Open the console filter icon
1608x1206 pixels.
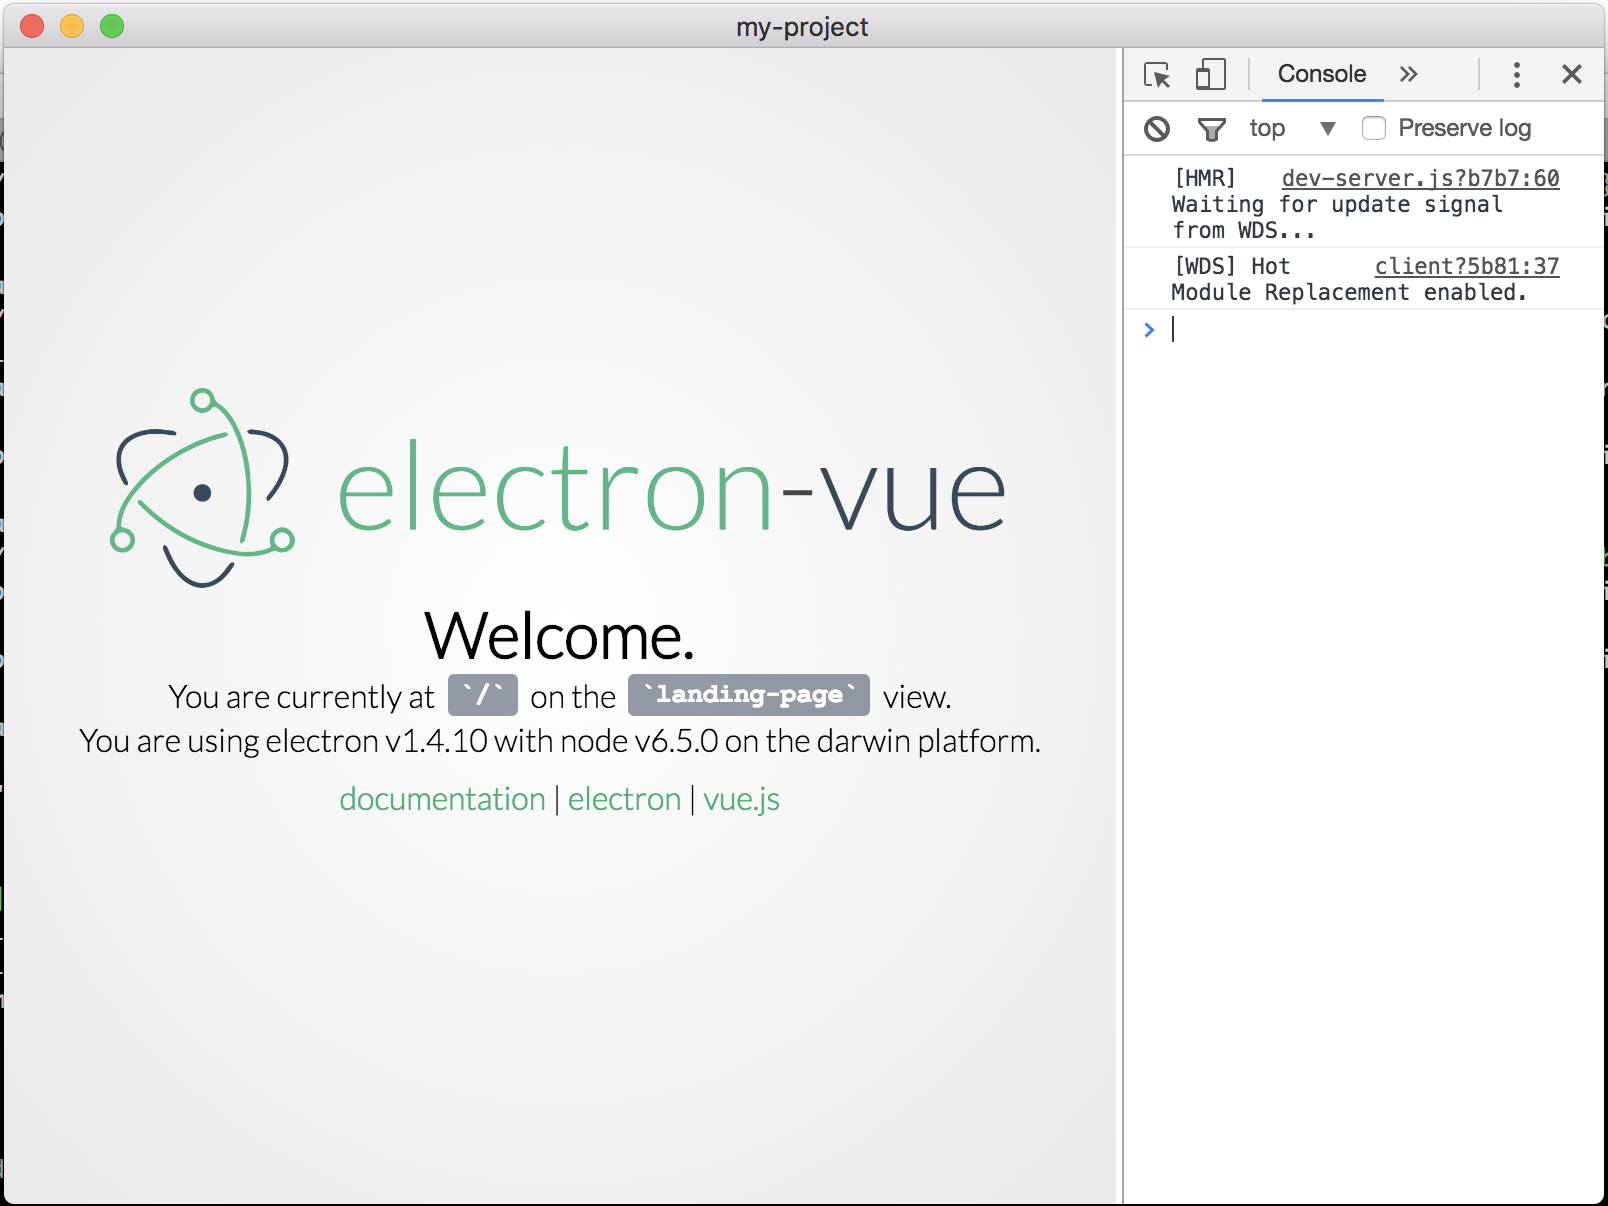[1212, 129]
